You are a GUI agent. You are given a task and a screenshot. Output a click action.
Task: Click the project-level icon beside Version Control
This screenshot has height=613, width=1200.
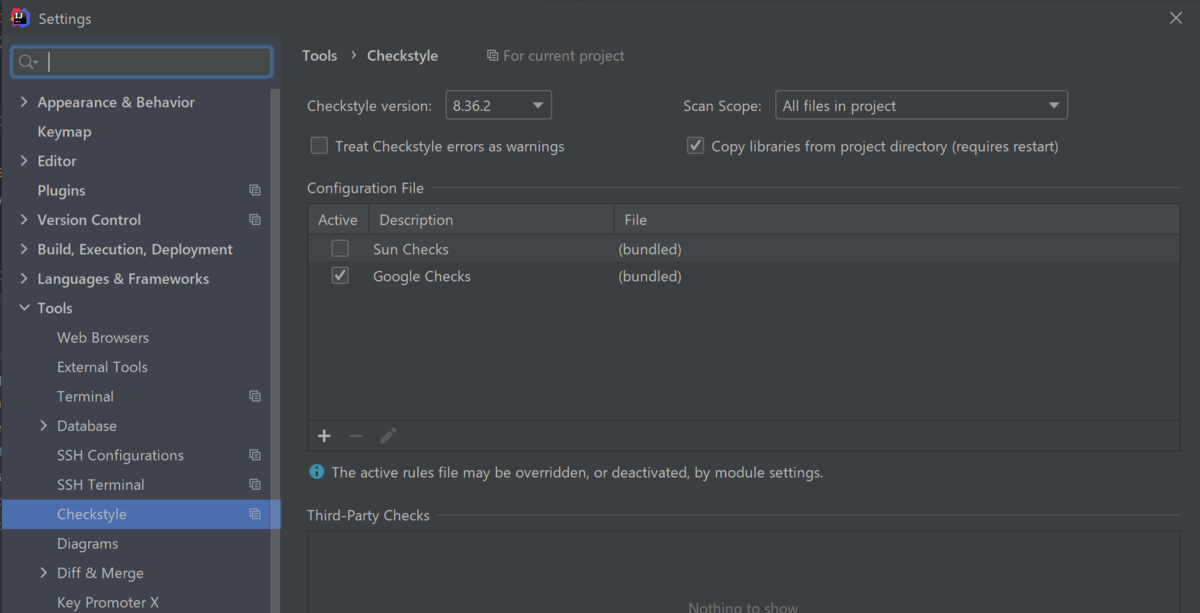255,220
